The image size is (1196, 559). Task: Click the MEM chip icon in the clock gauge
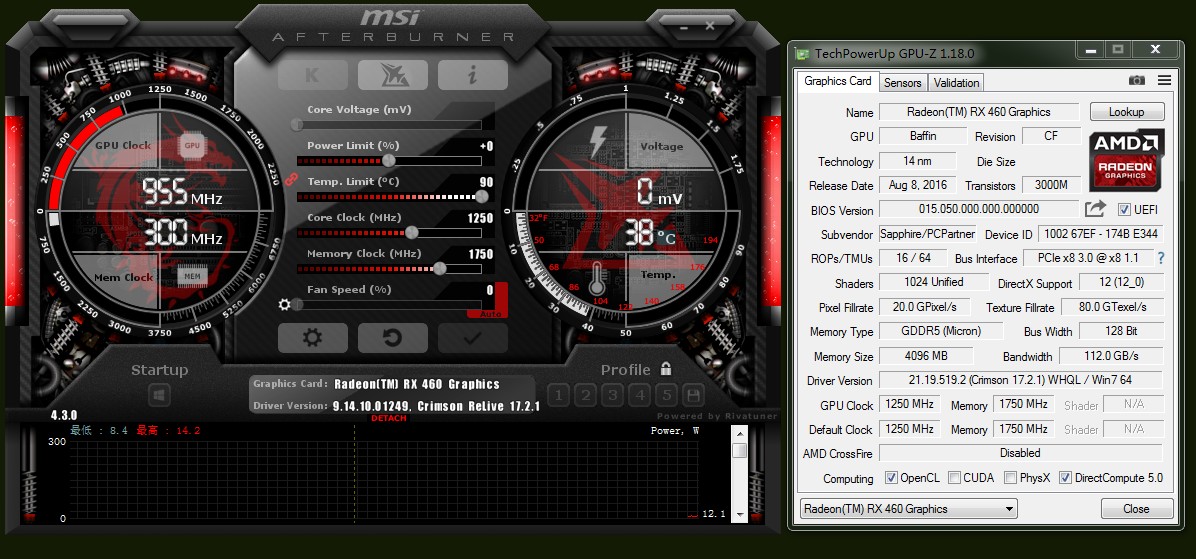click(x=192, y=276)
